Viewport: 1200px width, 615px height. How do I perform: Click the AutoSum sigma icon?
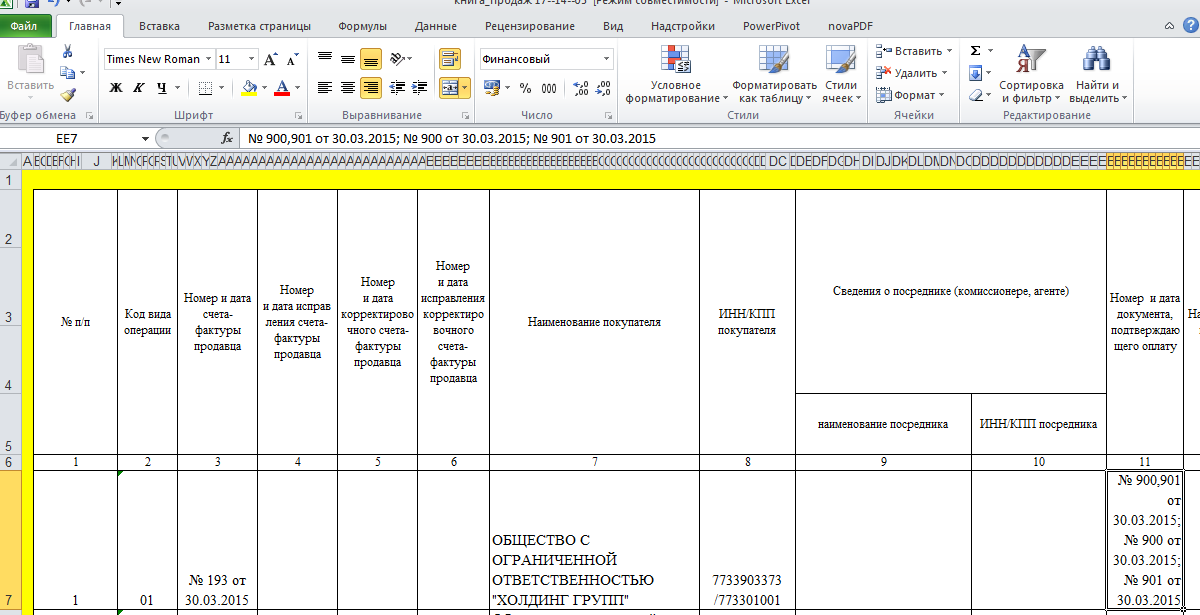tap(975, 50)
